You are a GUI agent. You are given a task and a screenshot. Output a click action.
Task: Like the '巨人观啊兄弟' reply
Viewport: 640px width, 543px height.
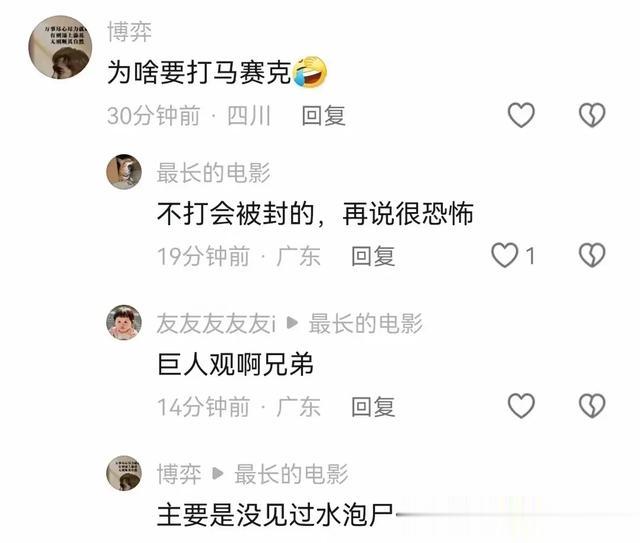(x=521, y=406)
